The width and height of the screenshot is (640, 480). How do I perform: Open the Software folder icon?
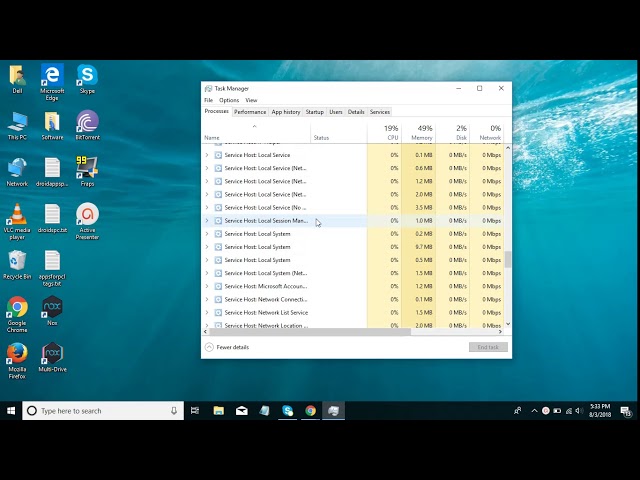tap(52, 125)
